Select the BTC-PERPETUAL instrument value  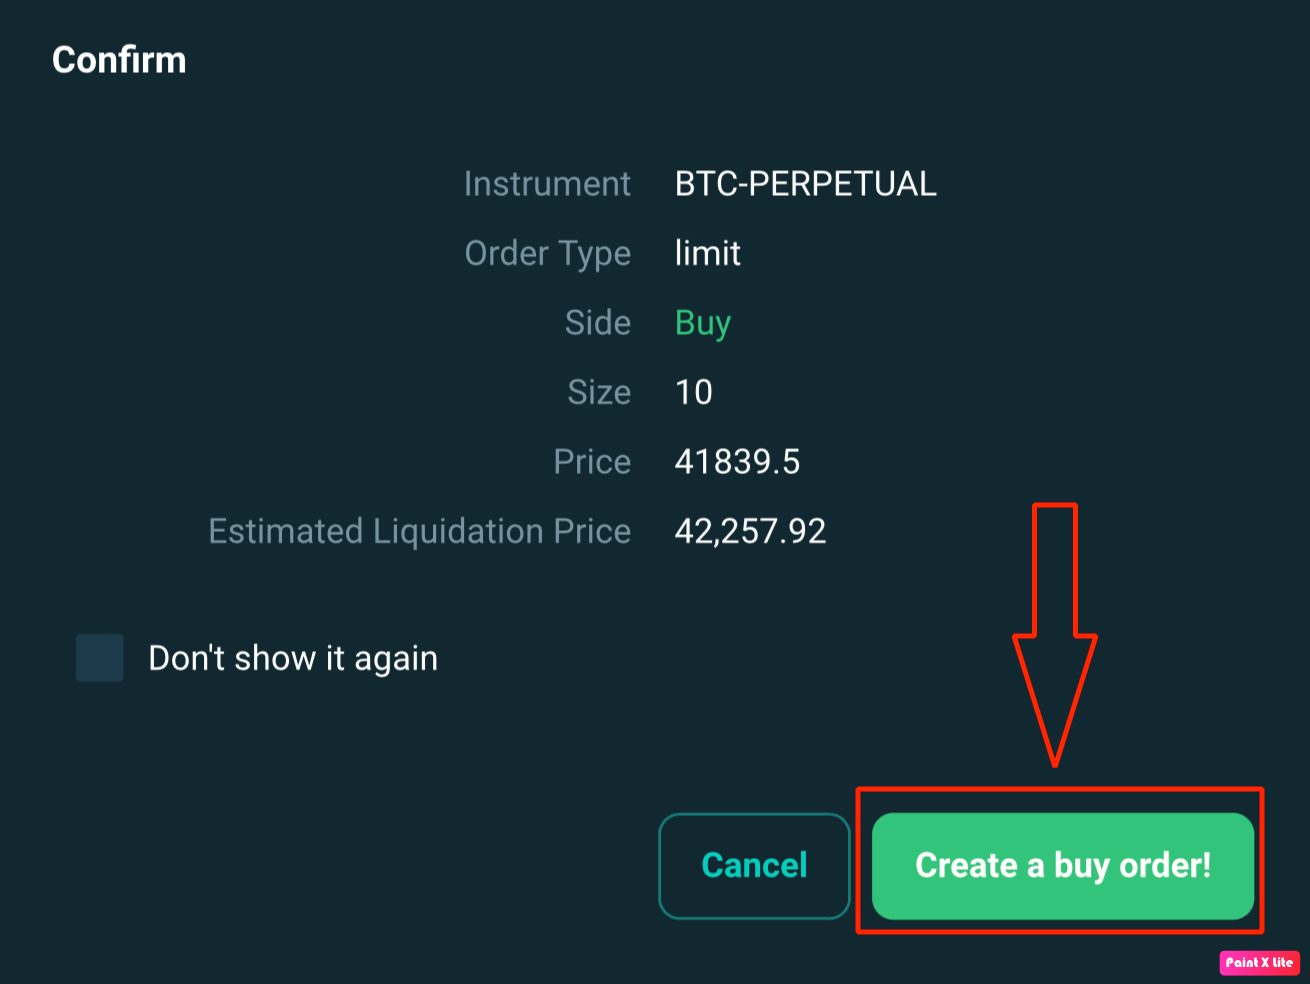(x=805, y=184)
